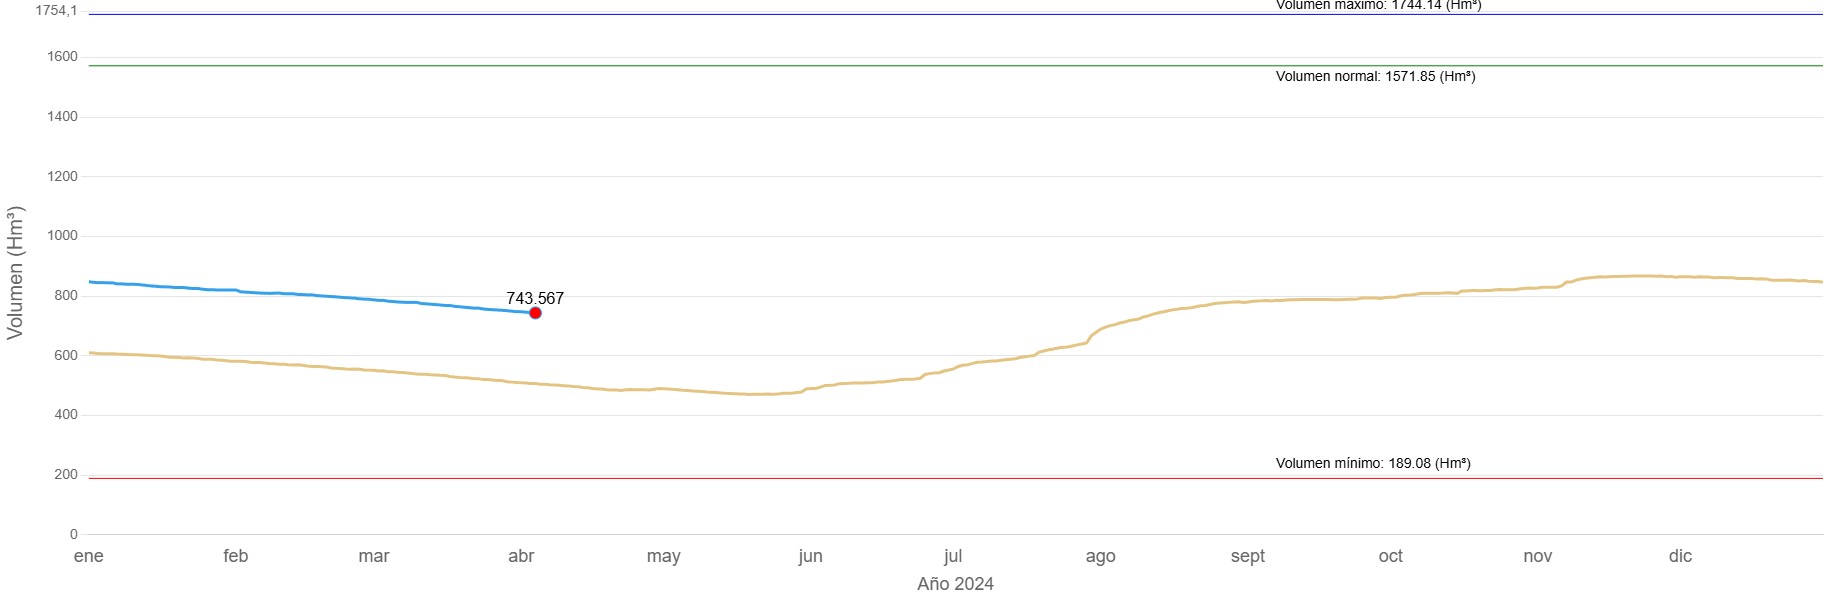
Task: Click the "Volumen (Hm³)" y-axis title
Action: [15, 273]
